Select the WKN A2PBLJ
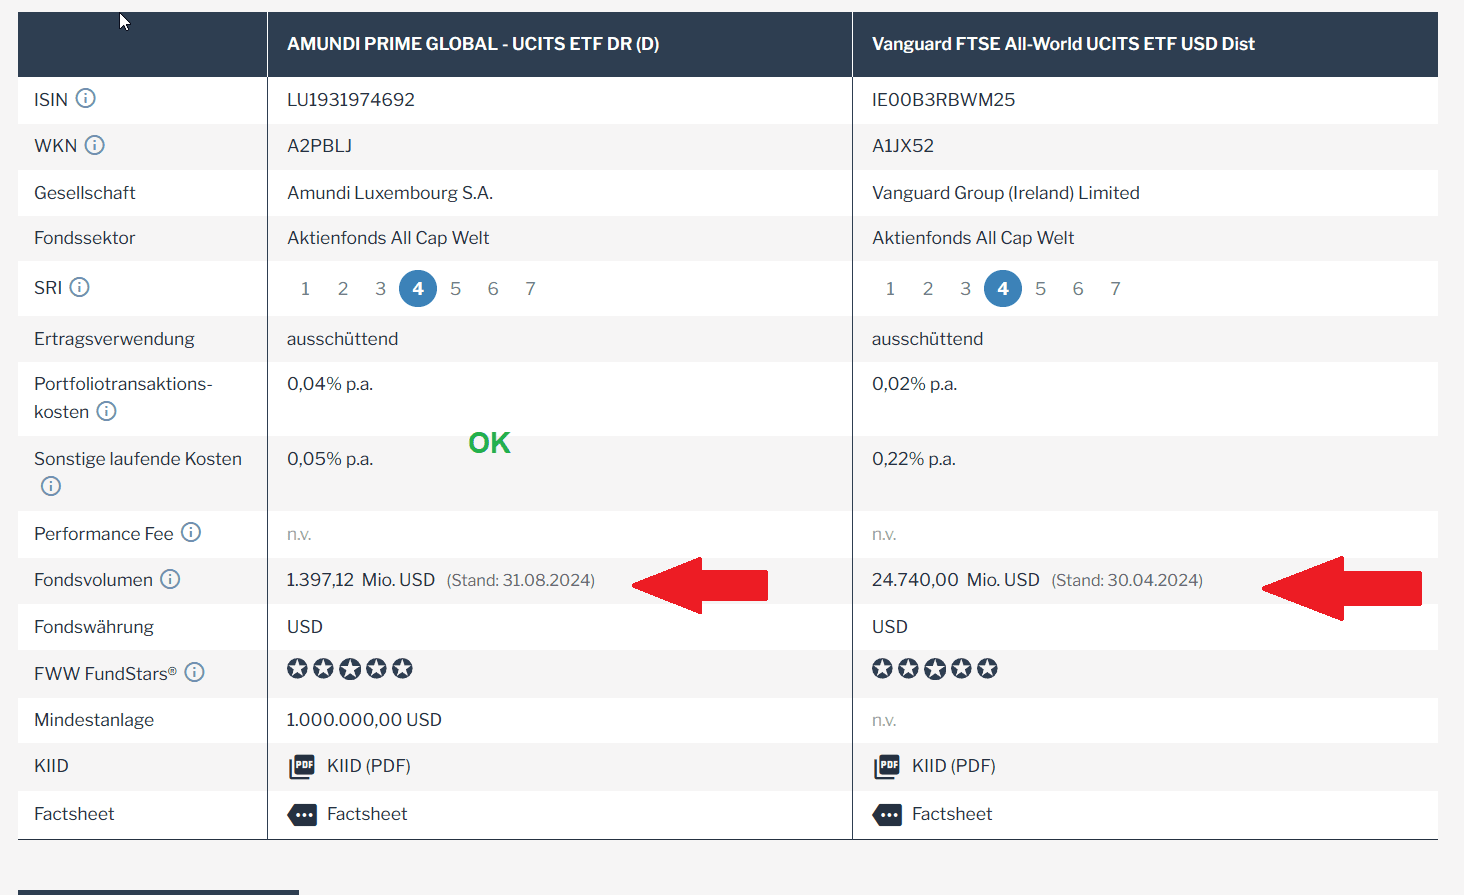The image size is (1464, 895). tap(319, 146)
